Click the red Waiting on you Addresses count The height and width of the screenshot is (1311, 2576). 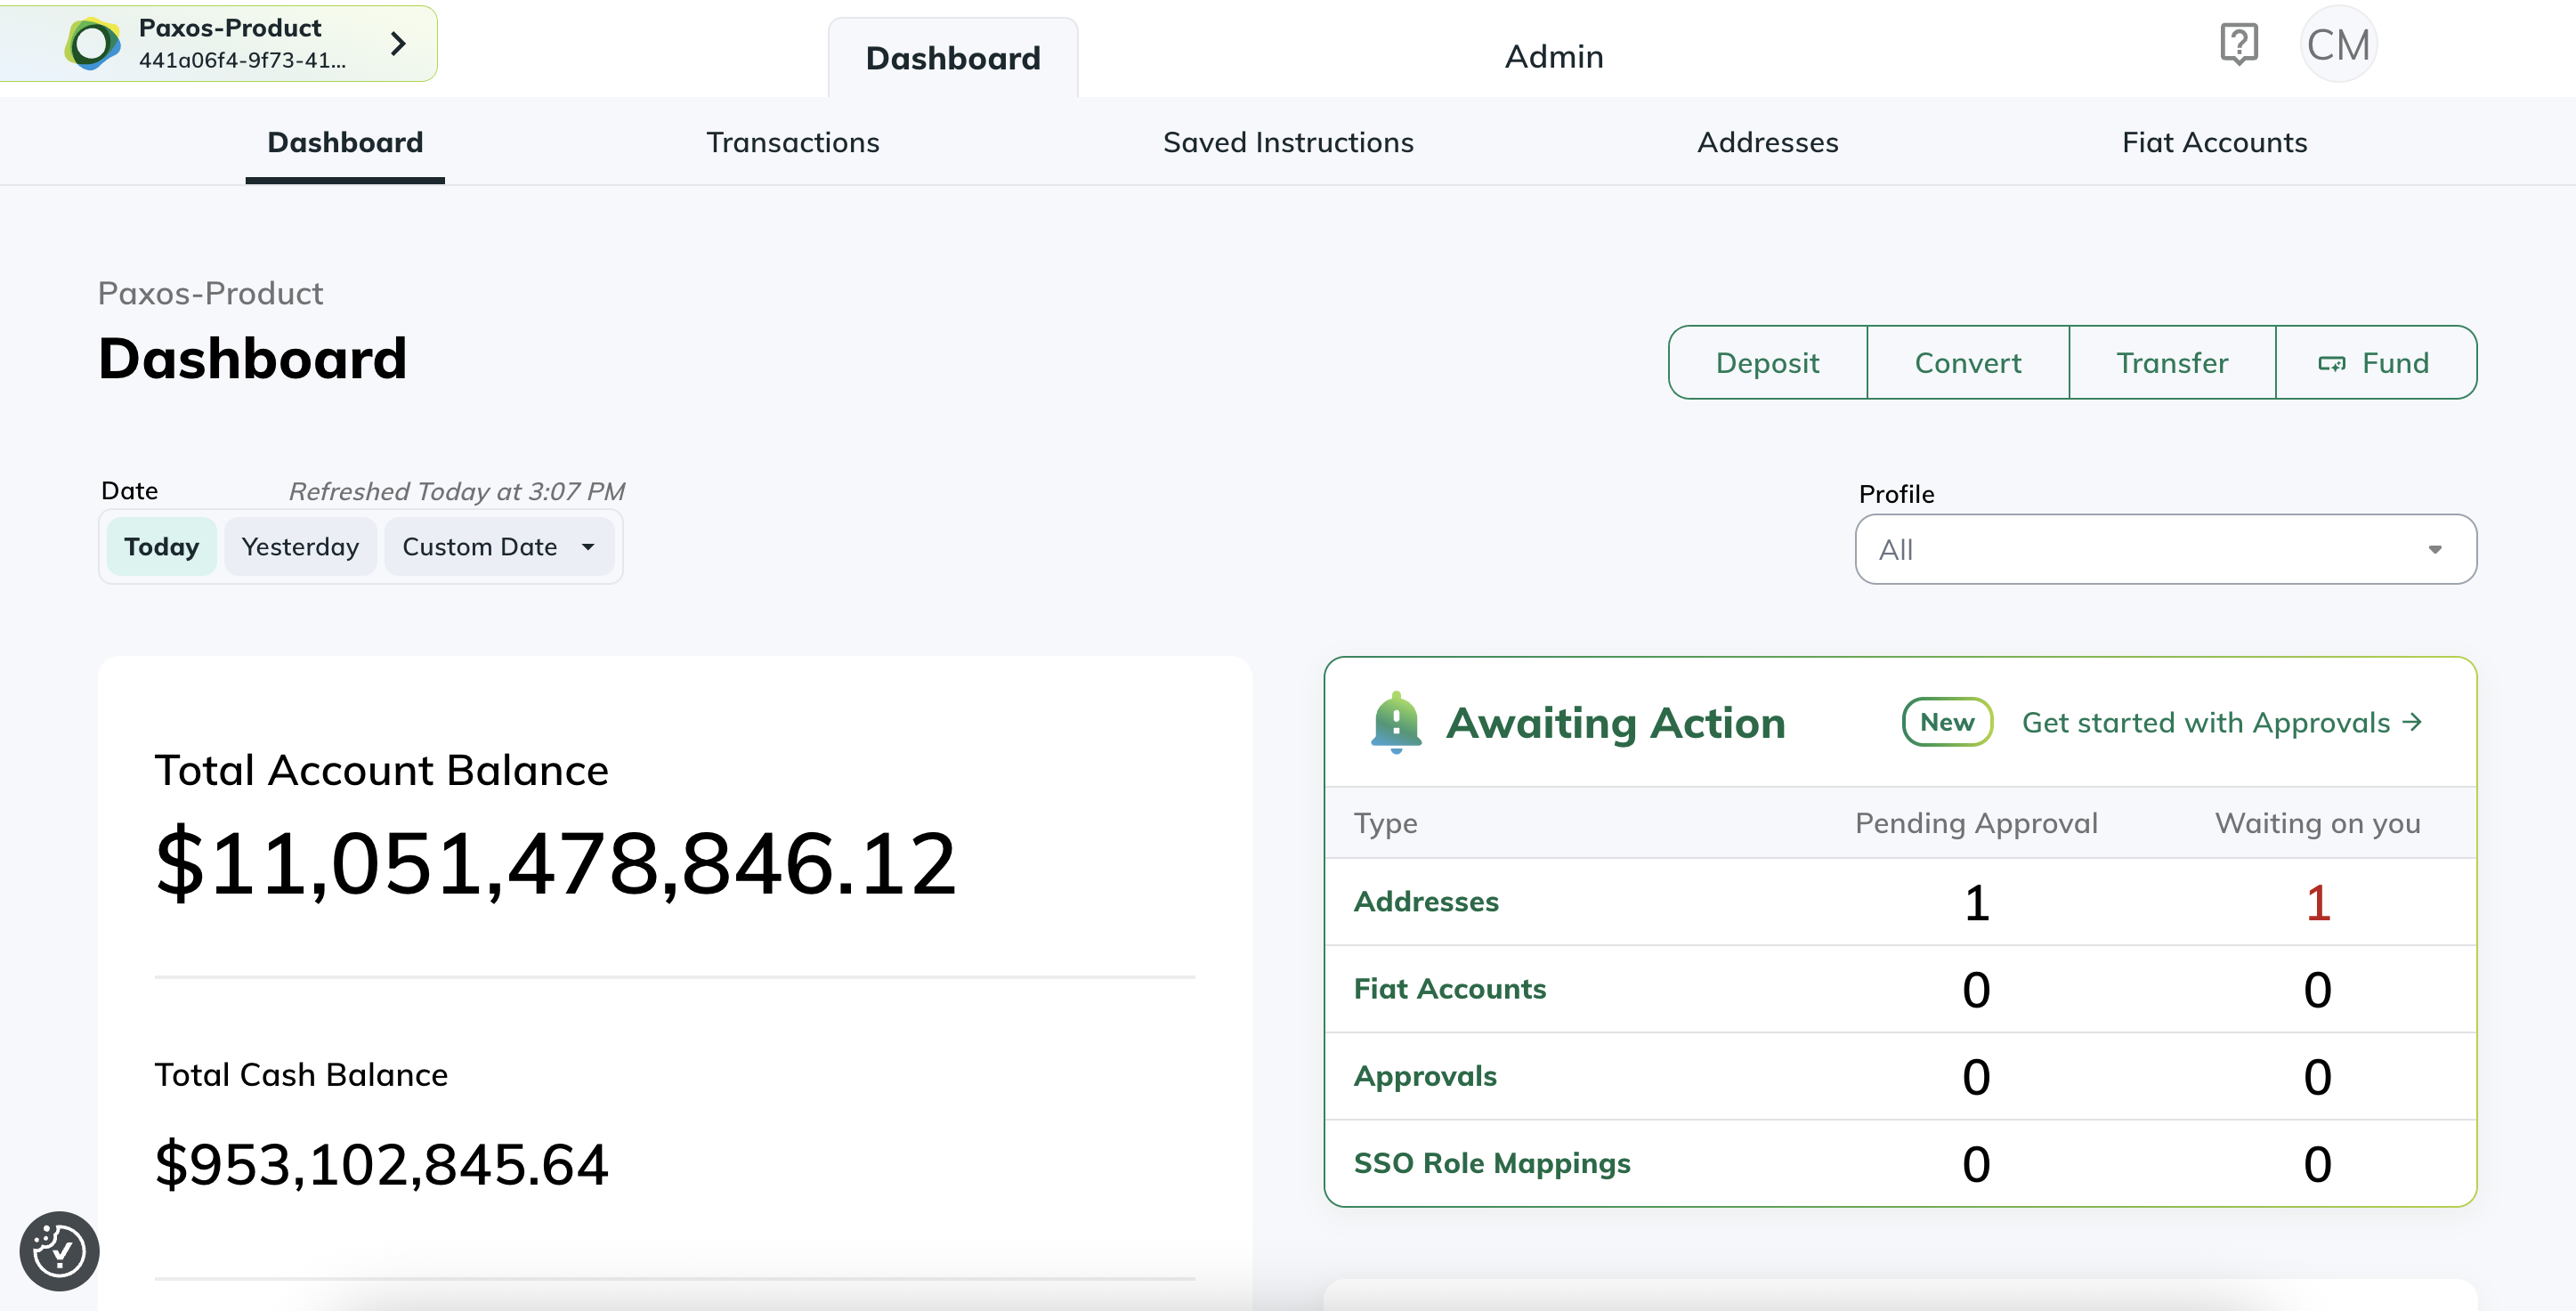click(x=2317, y=902)
